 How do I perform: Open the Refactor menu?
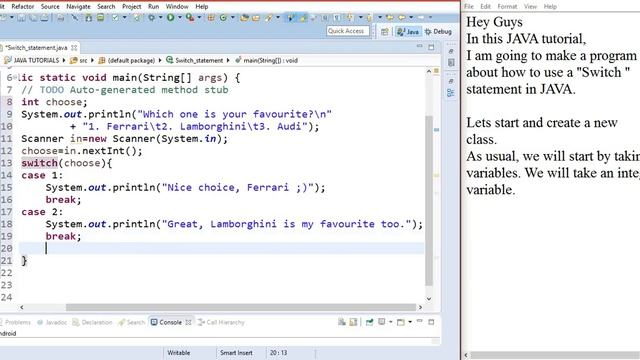tap(22, 7)
